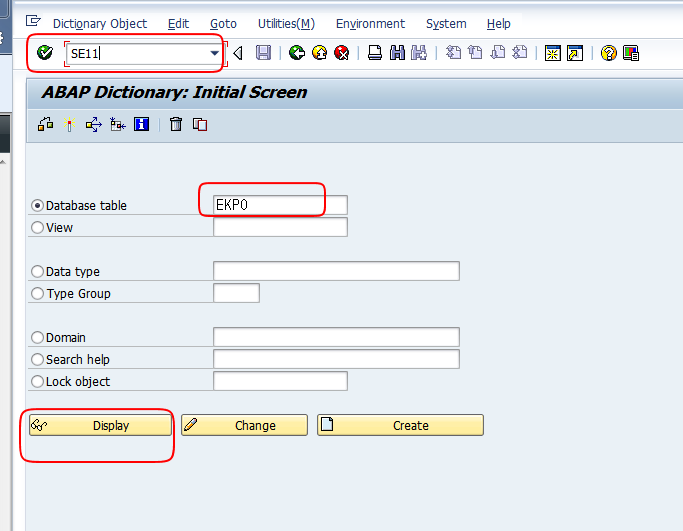
Task: Open the Goto menu
Action: (x=223, y=24)
